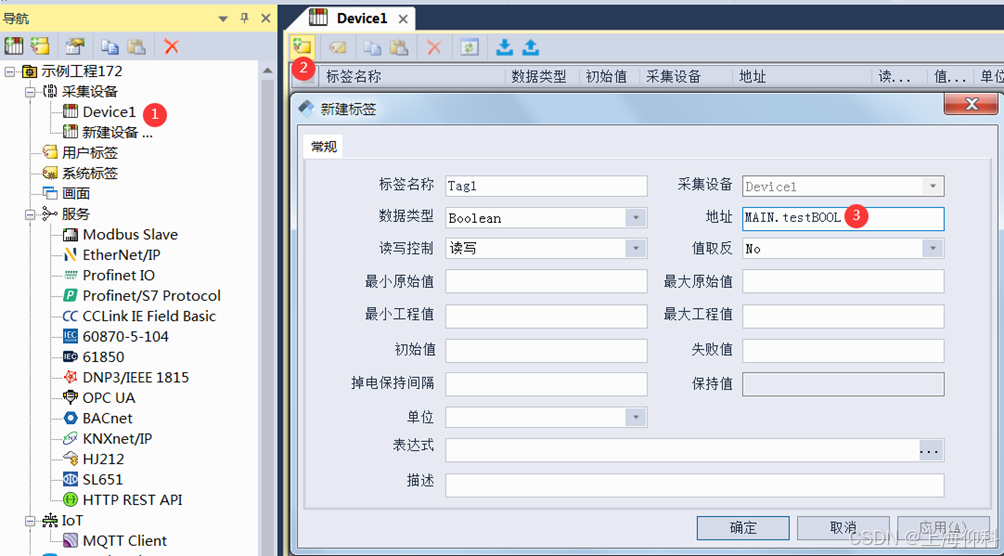Cancel the dialog with 取消
The height and width of the screenshot is (556, 1004).
click(843, 528)
